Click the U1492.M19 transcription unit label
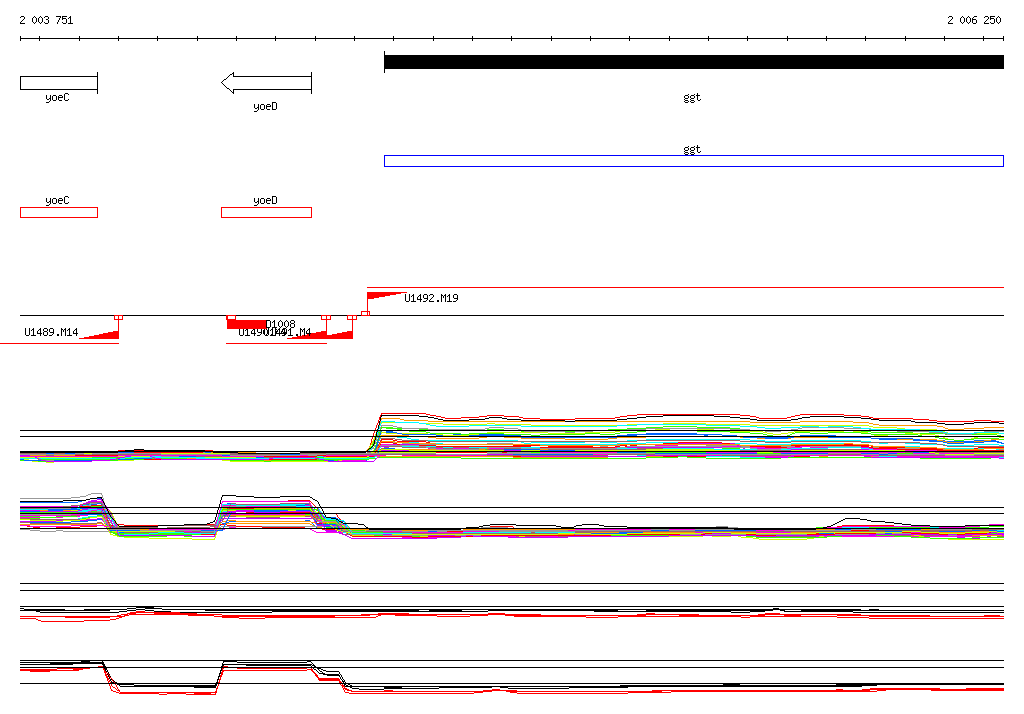The image size is (1024, 714). [x=431, y=298]
